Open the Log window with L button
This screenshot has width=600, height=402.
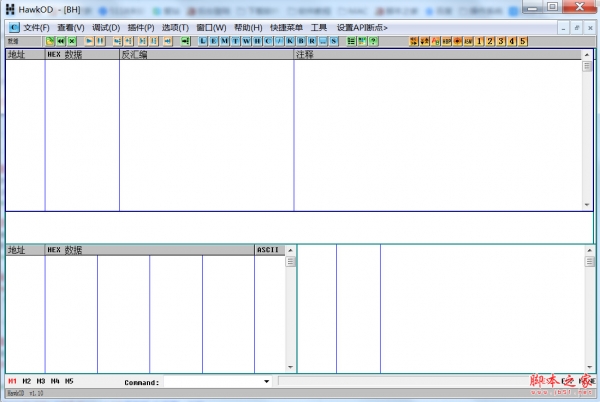pos(203,42)
